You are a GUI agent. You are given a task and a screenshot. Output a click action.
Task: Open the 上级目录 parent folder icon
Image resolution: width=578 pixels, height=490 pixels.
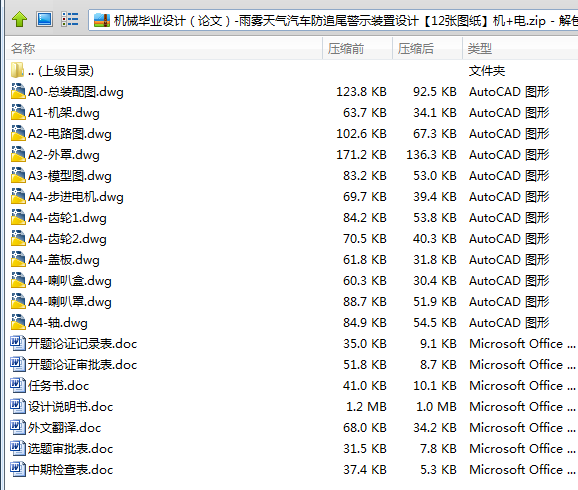pyautogui.click(x=18, y=70)
